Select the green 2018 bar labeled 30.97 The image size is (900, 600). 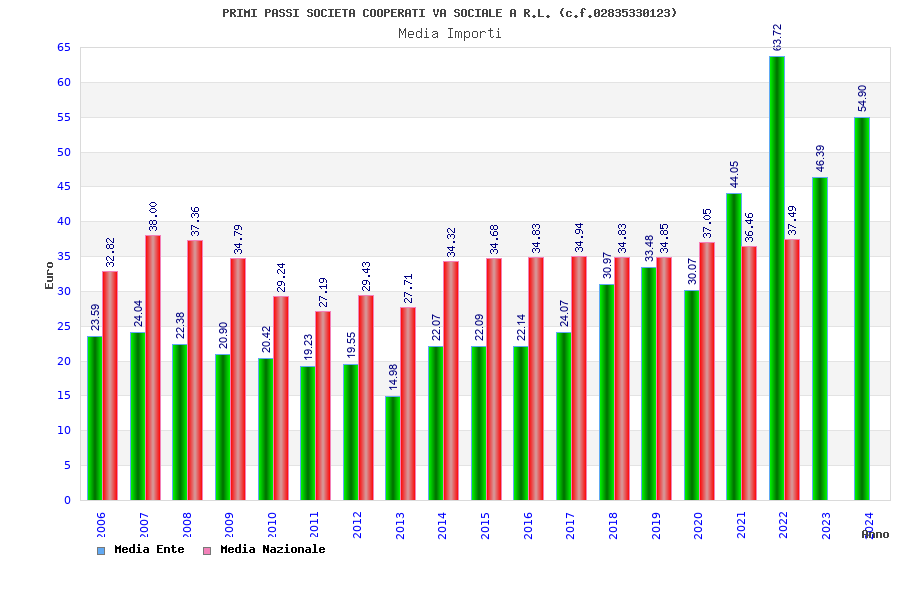point(607,392)
